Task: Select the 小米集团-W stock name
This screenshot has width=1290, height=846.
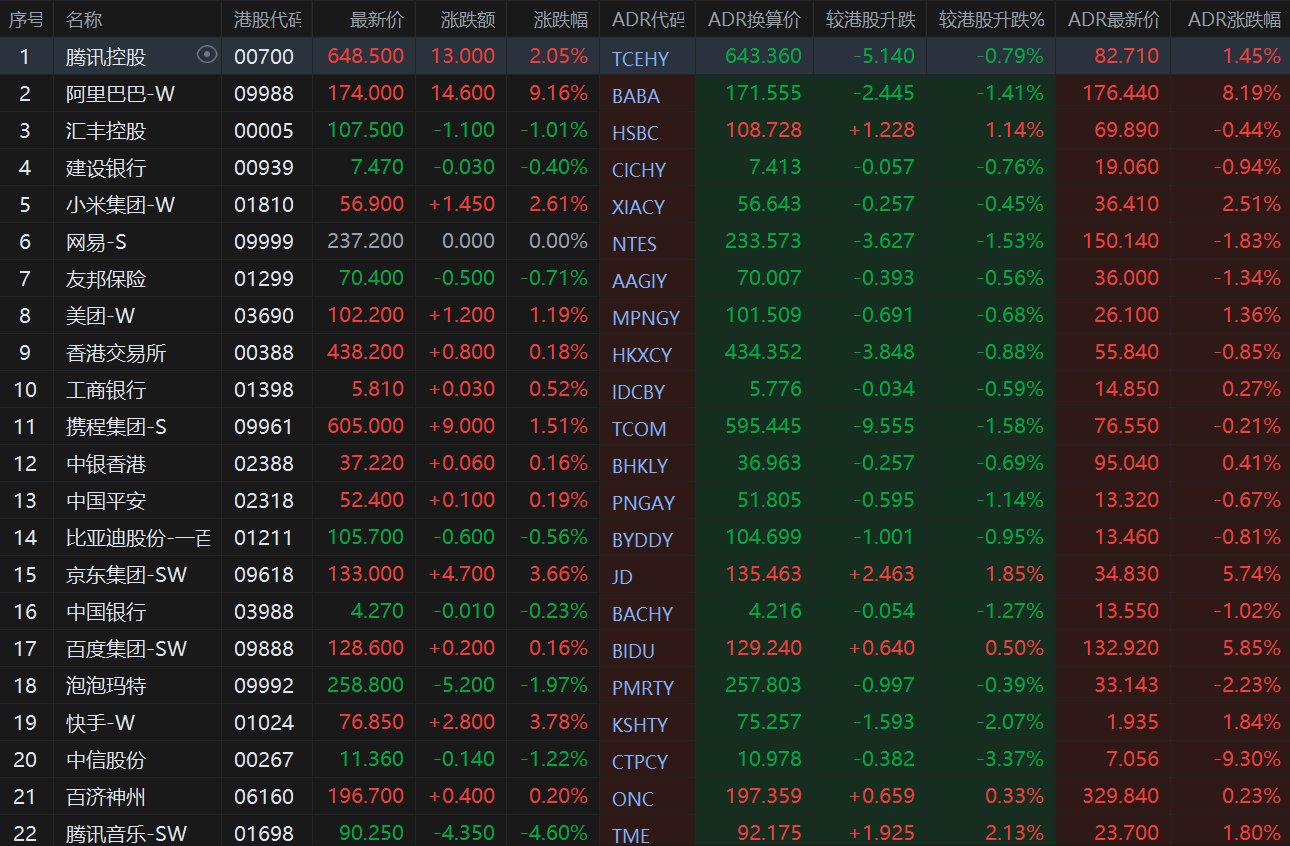Action: tap(120, 204)
